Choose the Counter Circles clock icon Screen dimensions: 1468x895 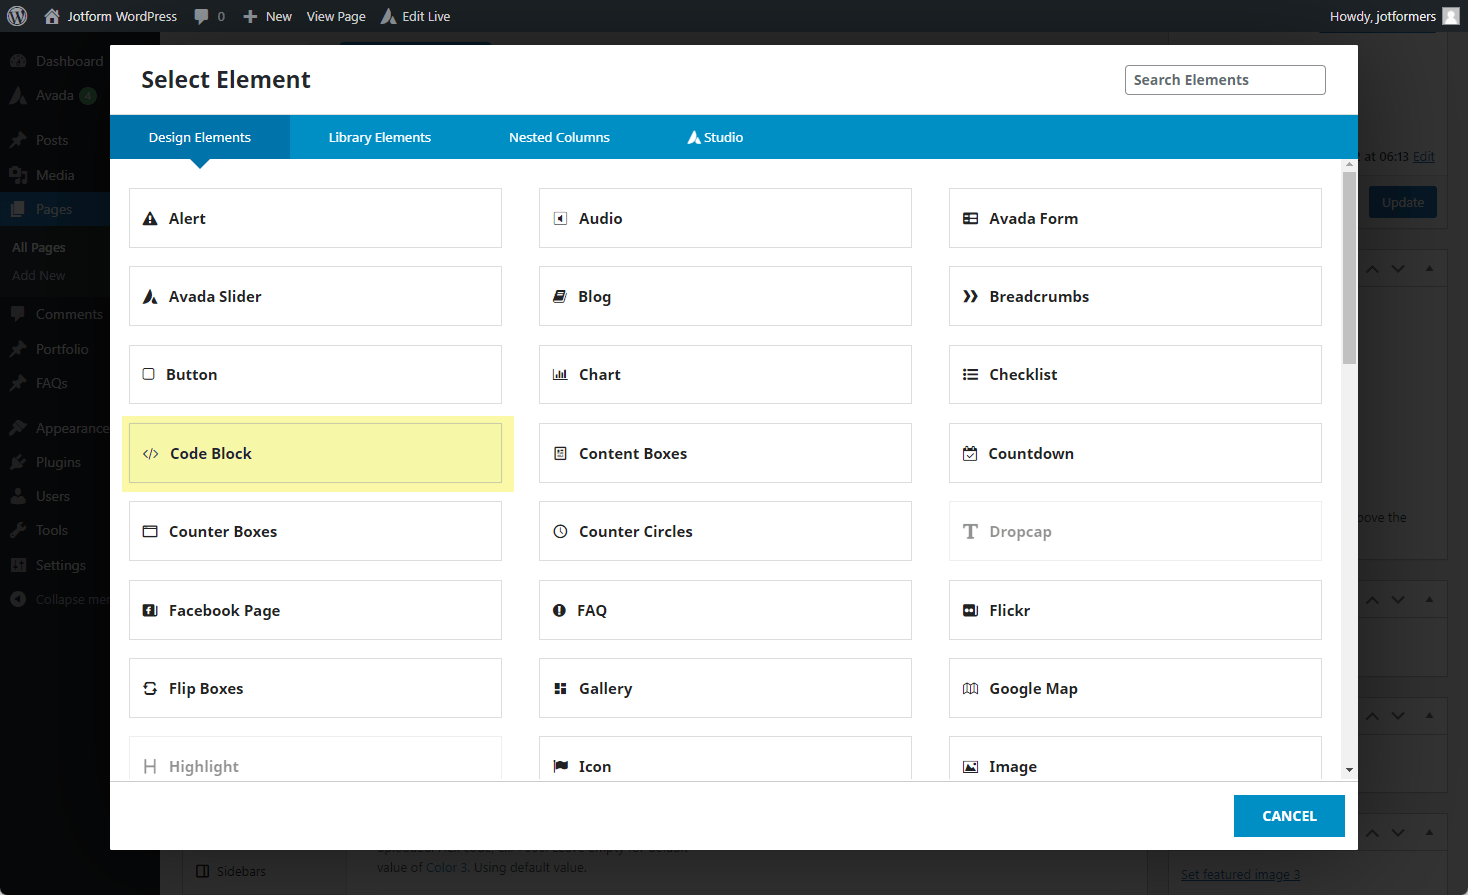pos(560,532)
